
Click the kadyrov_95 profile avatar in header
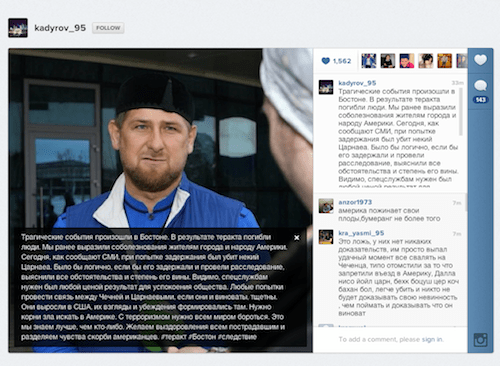coord(18,28)
